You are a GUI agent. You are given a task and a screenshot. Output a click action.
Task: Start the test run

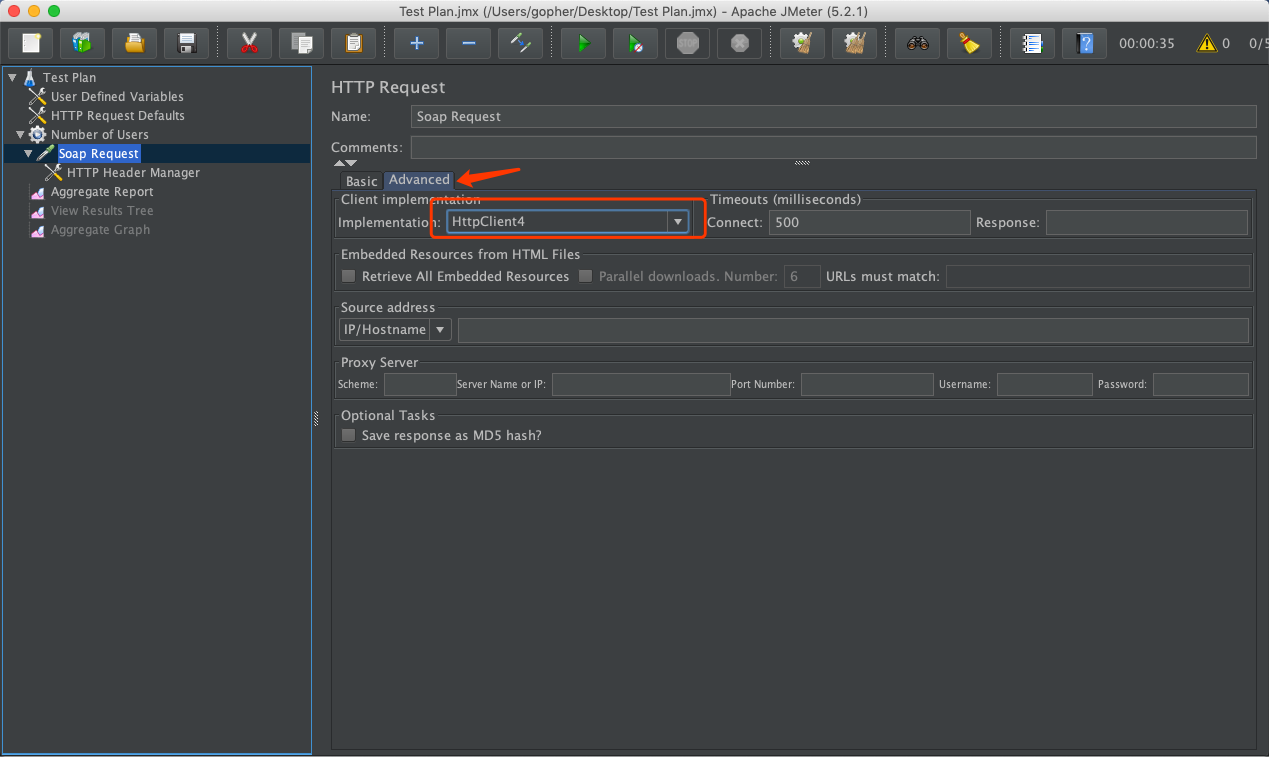click(583, 43)
